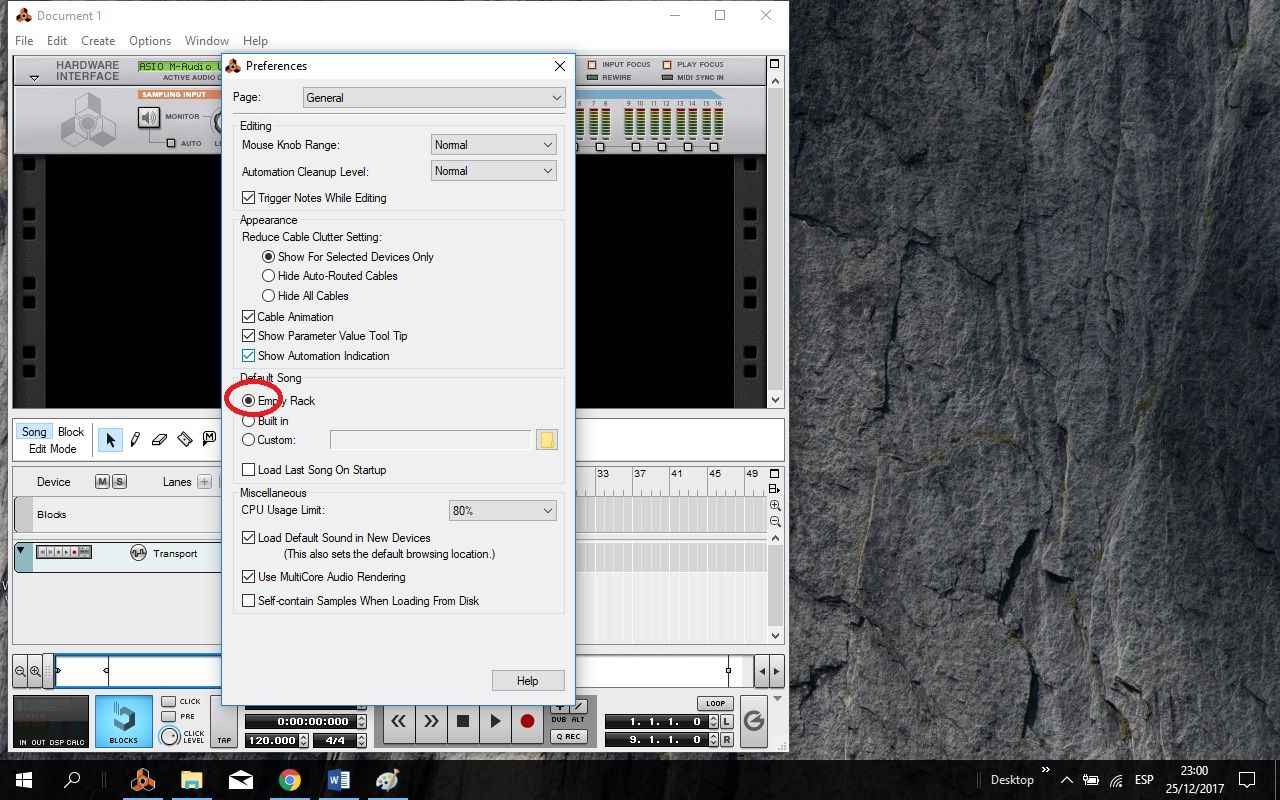This screenshot has width=1280, height=800.
Task: Click the track Mute M button
Action: coord(102,482)
